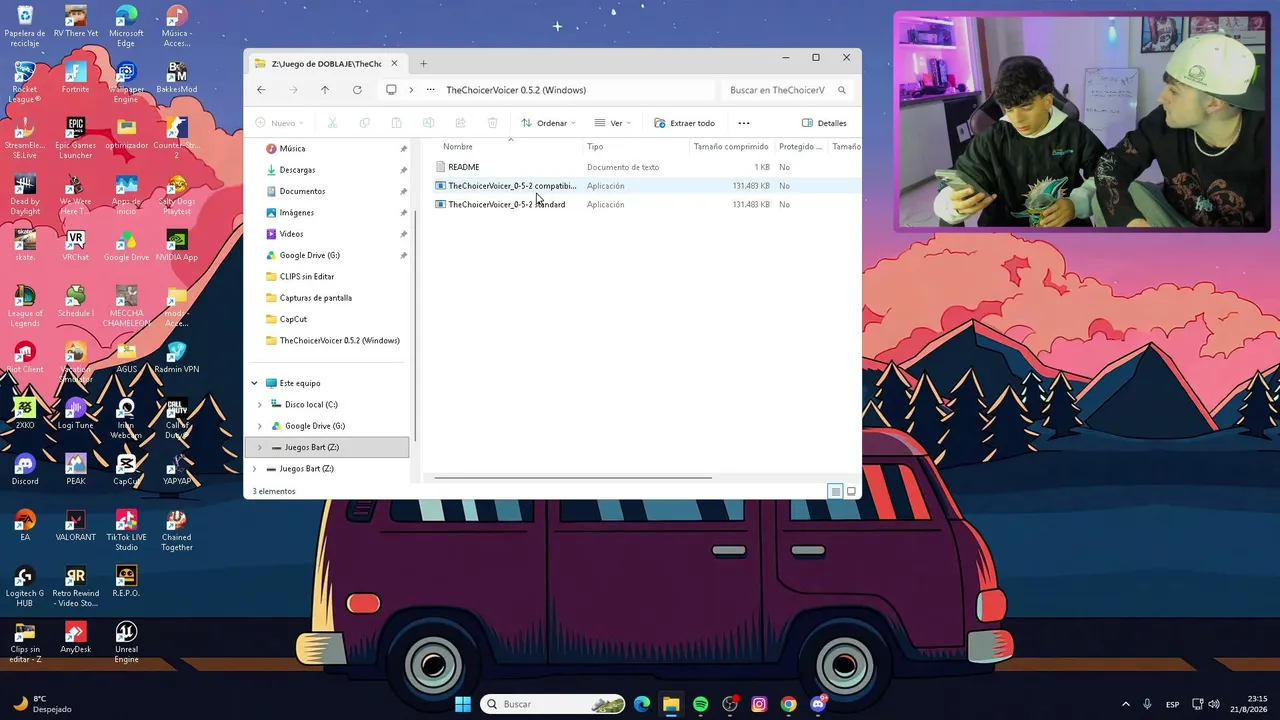The width and height of the screenshot is (1280, 720).
Task: Select the Rocket League desktop shortcut
Action: pyautogui.click(x=25, y=83)
